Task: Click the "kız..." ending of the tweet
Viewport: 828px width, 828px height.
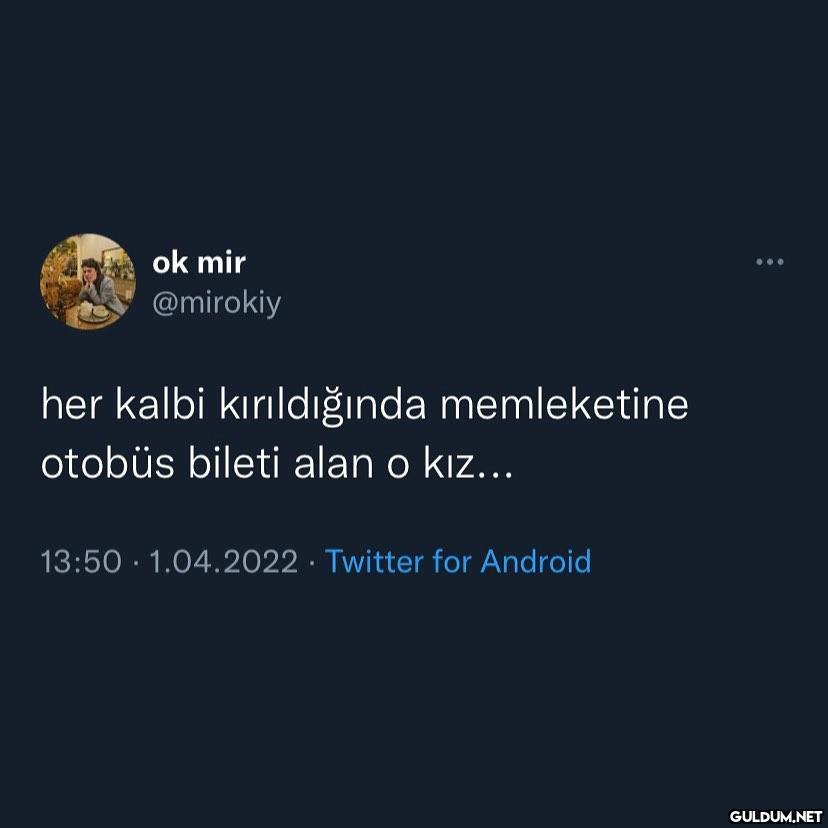Action: (x=468, y=465)
